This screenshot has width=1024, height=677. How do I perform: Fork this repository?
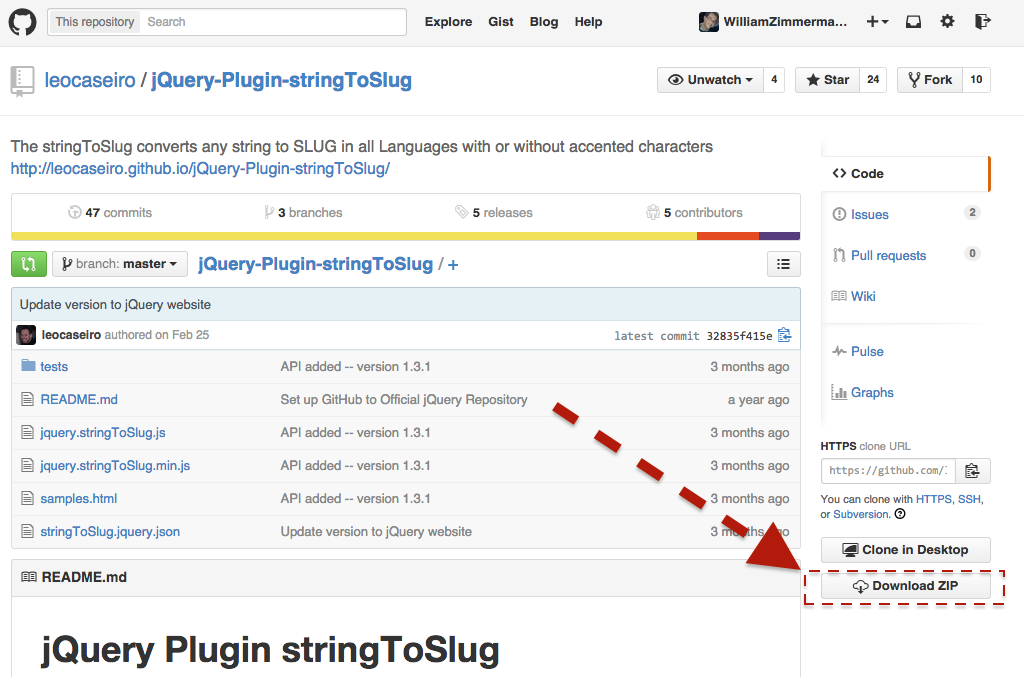(930, 80)
